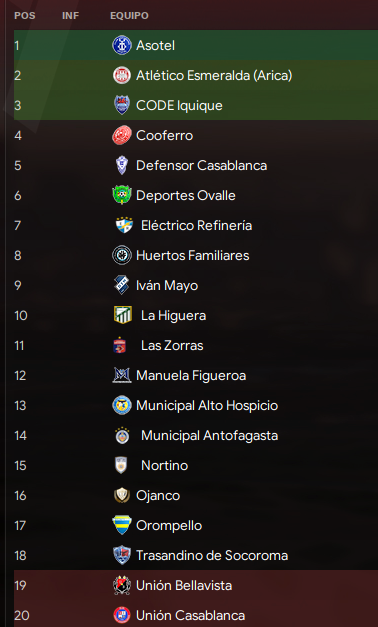Image resolution: width=378 pixels, height=627 pixels.
Task: Click the Orompello yellow-blue shield icon
Action: [x=122, y=525]
